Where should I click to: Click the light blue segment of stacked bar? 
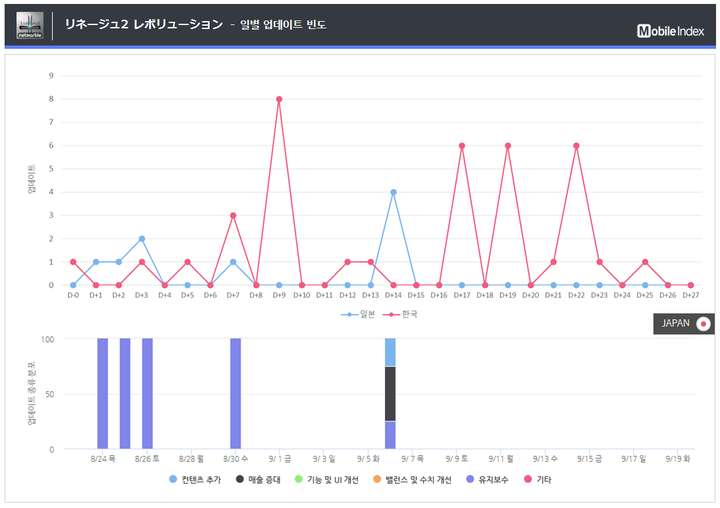coord(390,352)
